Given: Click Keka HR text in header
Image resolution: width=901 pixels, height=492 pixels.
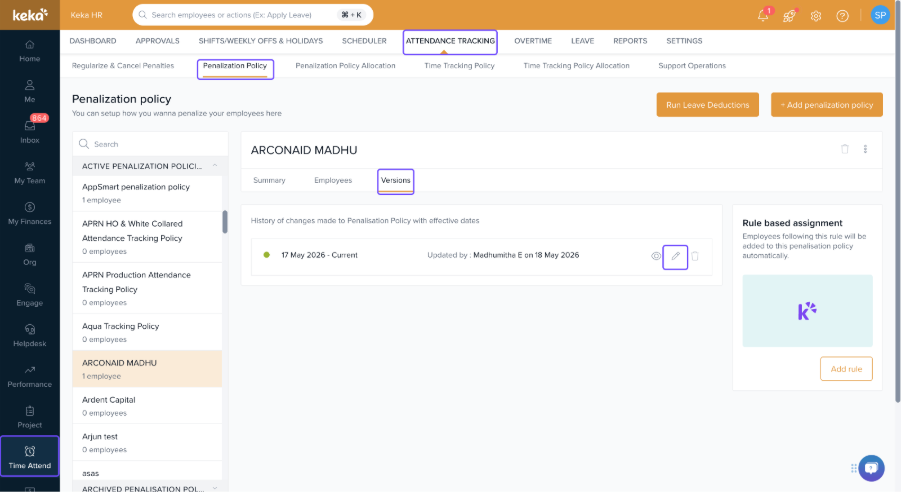Looking at the screenshot, I should (86, 15).
